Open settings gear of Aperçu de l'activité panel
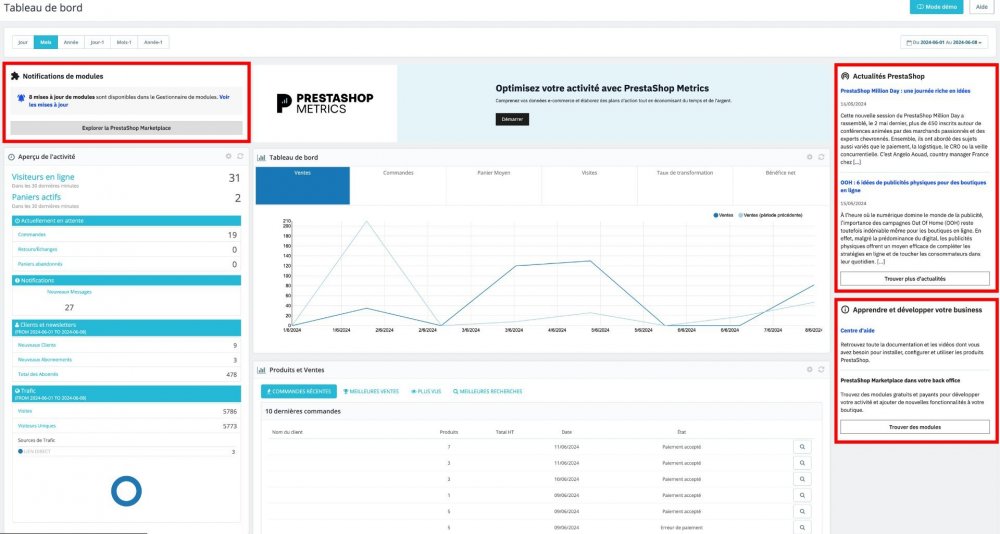This screenshot has height=534, width=1000. (228, 156)
